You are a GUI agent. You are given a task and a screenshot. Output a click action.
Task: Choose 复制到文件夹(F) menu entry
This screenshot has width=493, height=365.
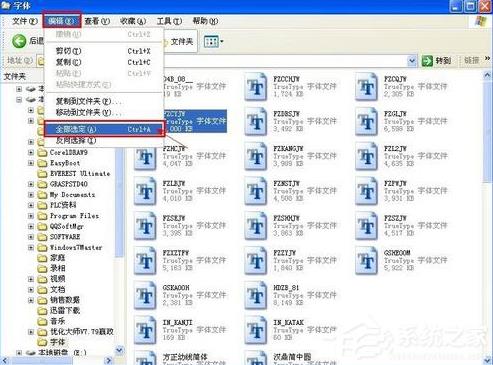point(104,101)
